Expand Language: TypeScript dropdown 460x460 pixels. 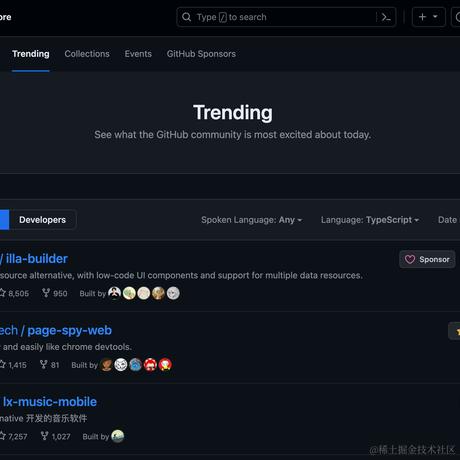(x=370, y=220)
